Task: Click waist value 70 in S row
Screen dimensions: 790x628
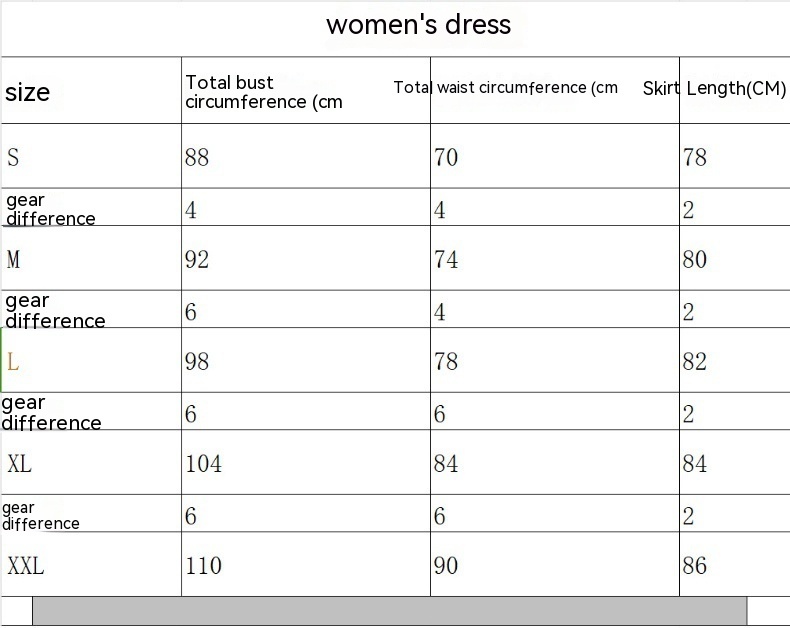Action: point(446,157)
